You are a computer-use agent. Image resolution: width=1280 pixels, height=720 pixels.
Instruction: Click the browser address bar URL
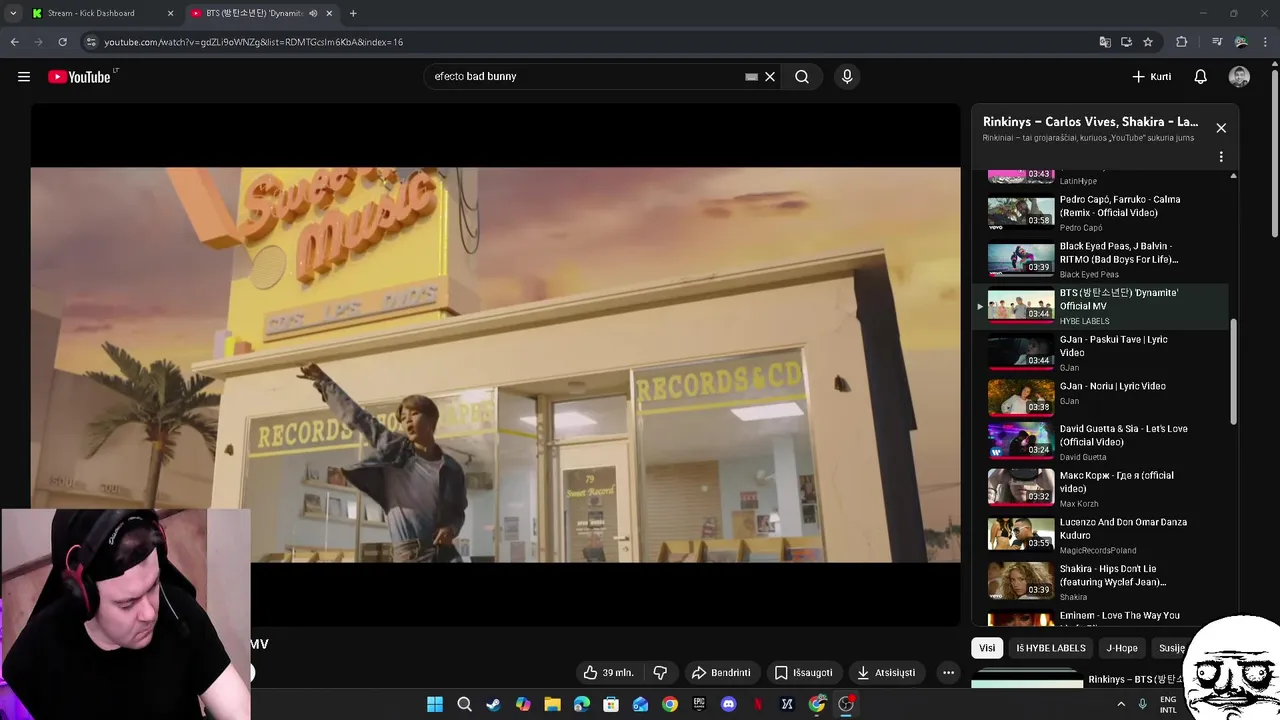pyautogui.click(x=253, y=42)
